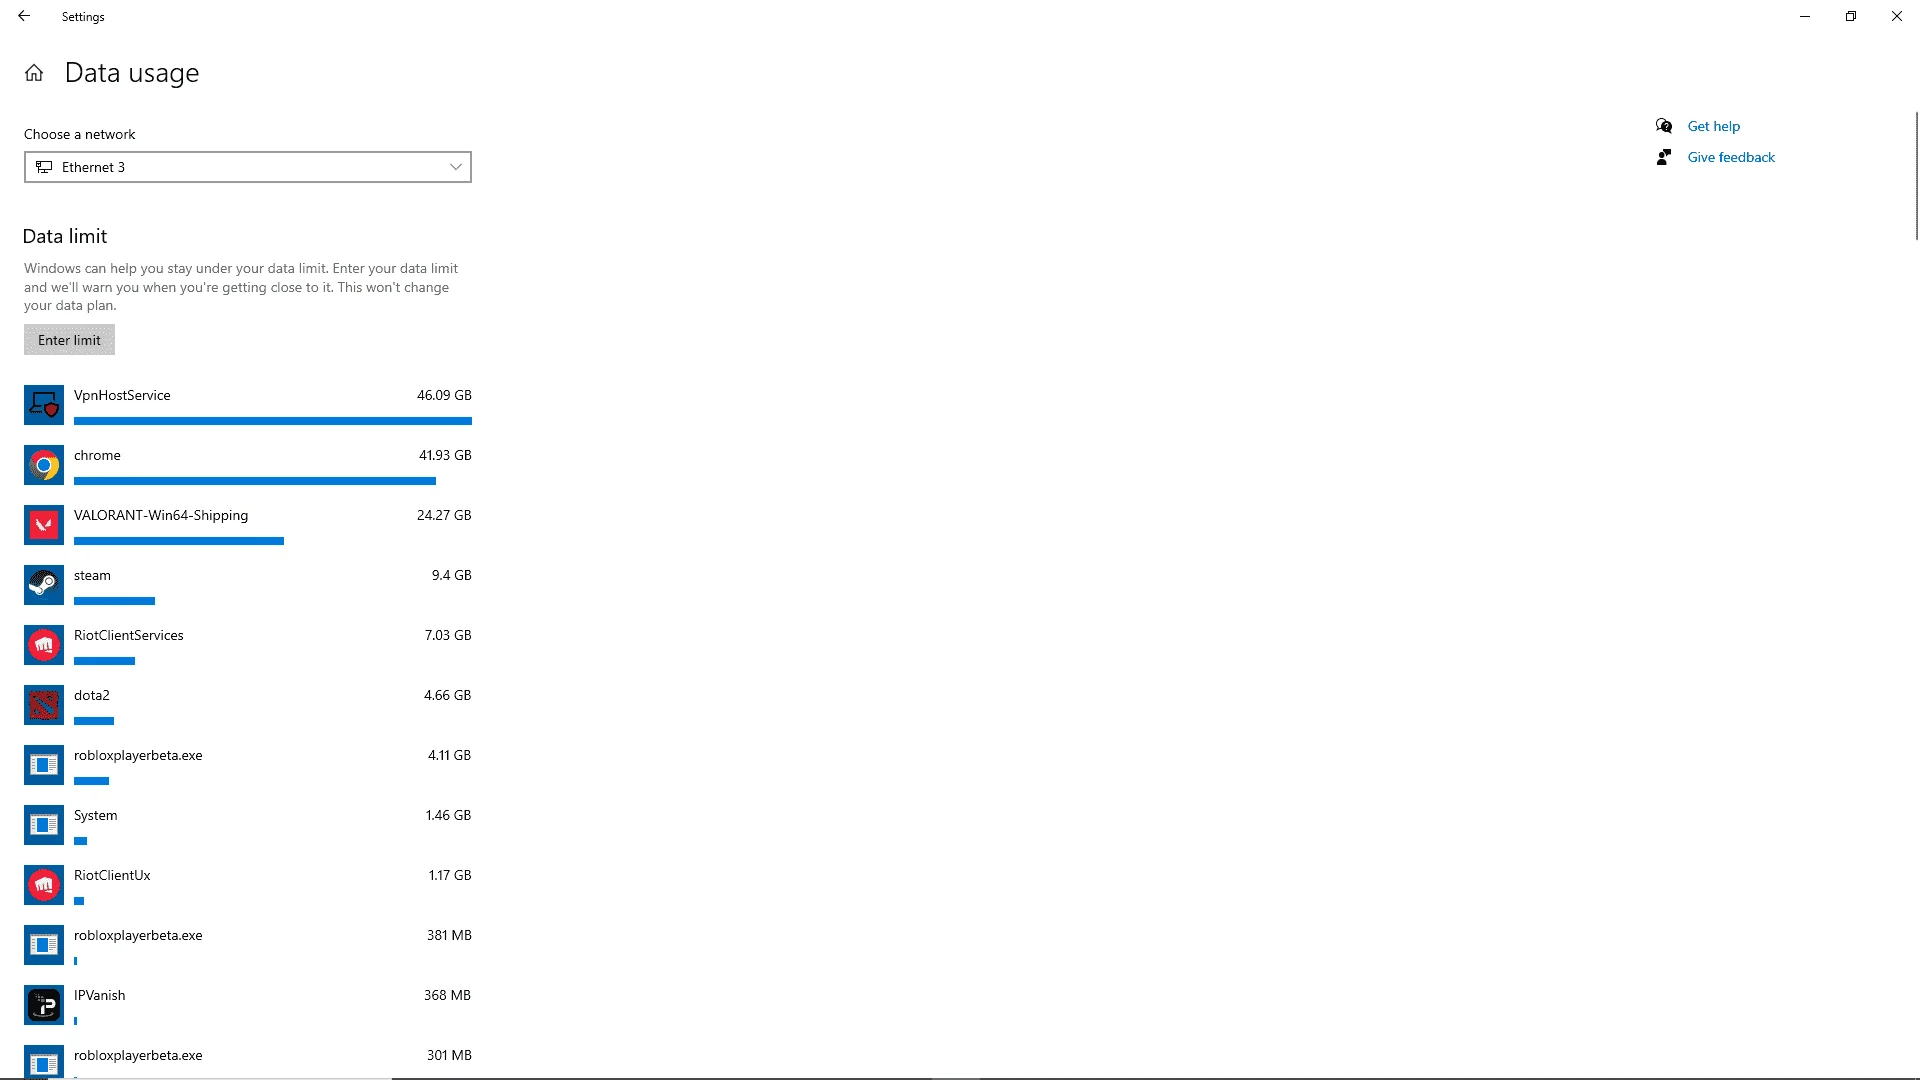The image size is (1920, 1080).
Task: Click the VALORANT-Win64-Shipping name
Action: (161, 516)
